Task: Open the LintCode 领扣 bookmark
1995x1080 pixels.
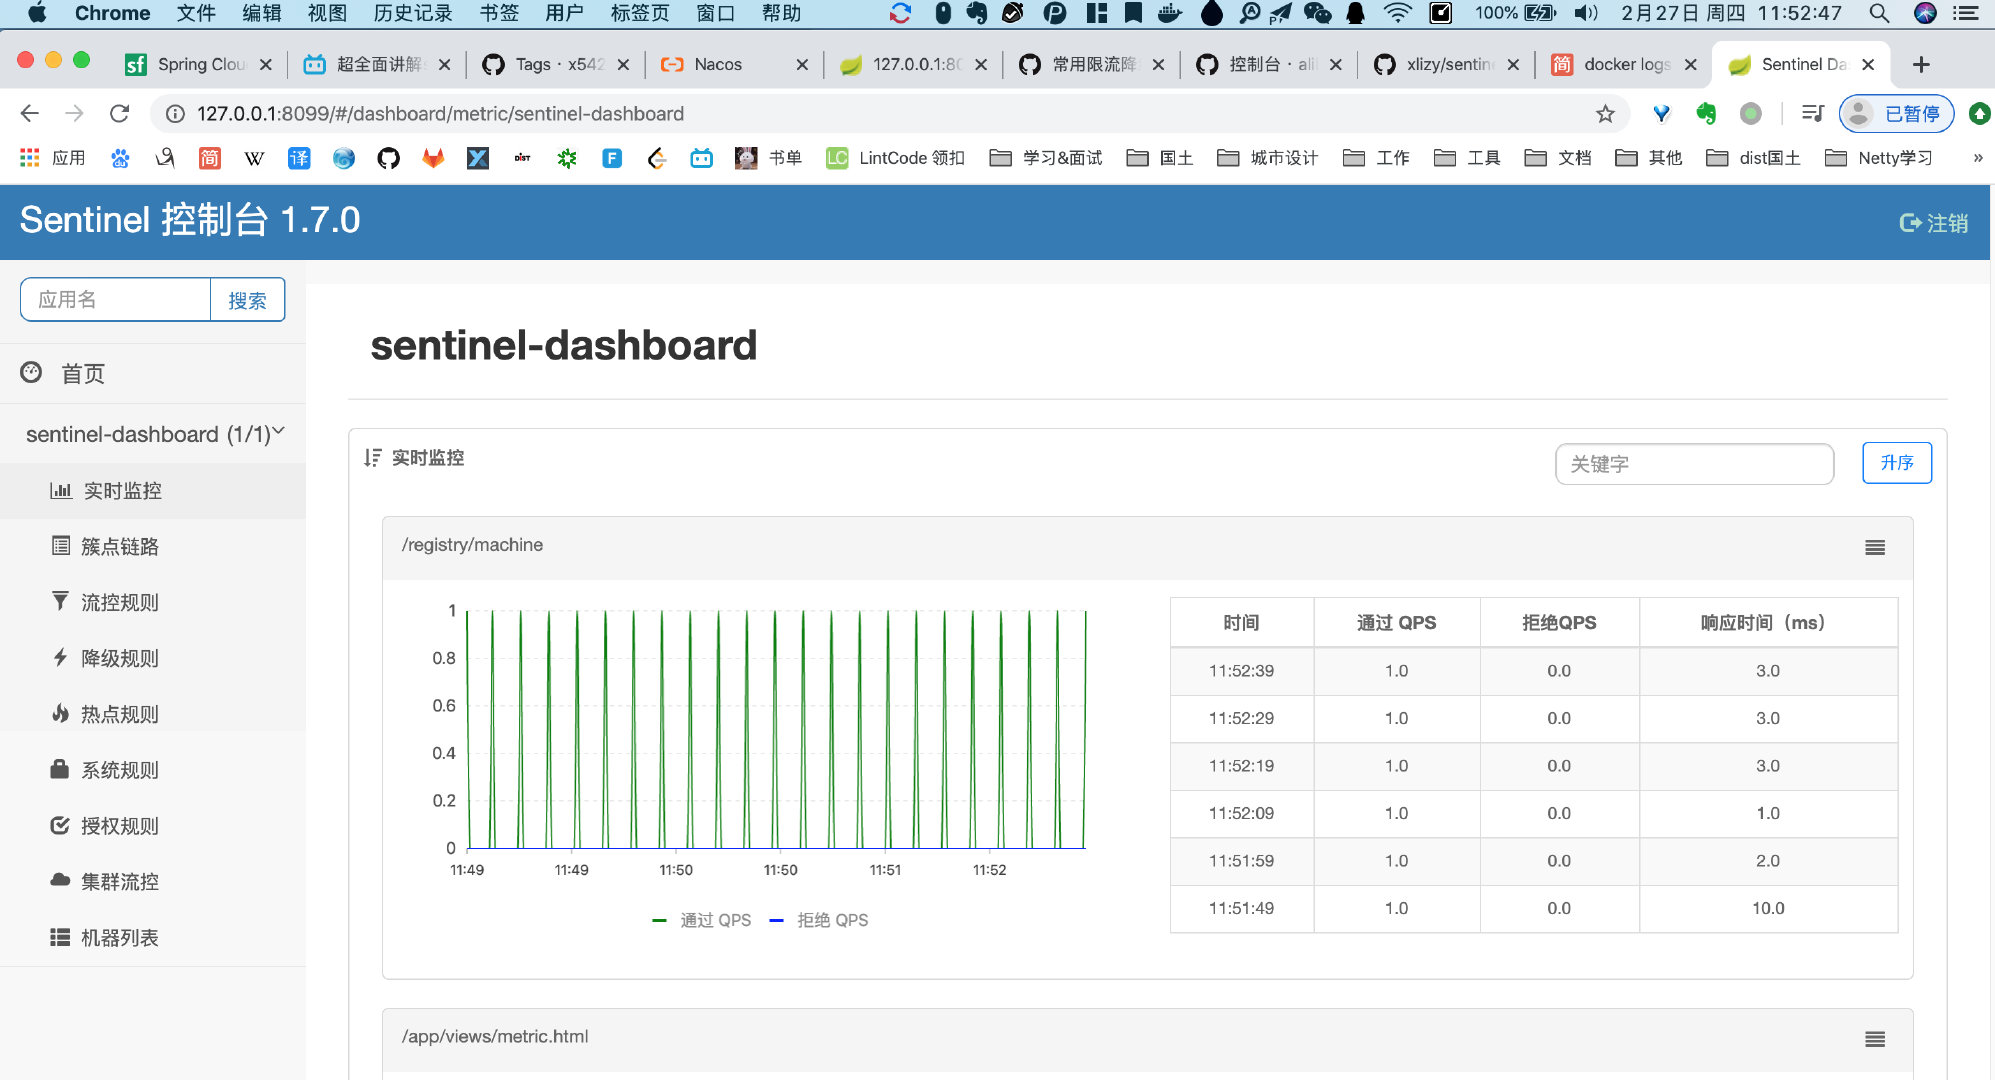Action: 895,158
